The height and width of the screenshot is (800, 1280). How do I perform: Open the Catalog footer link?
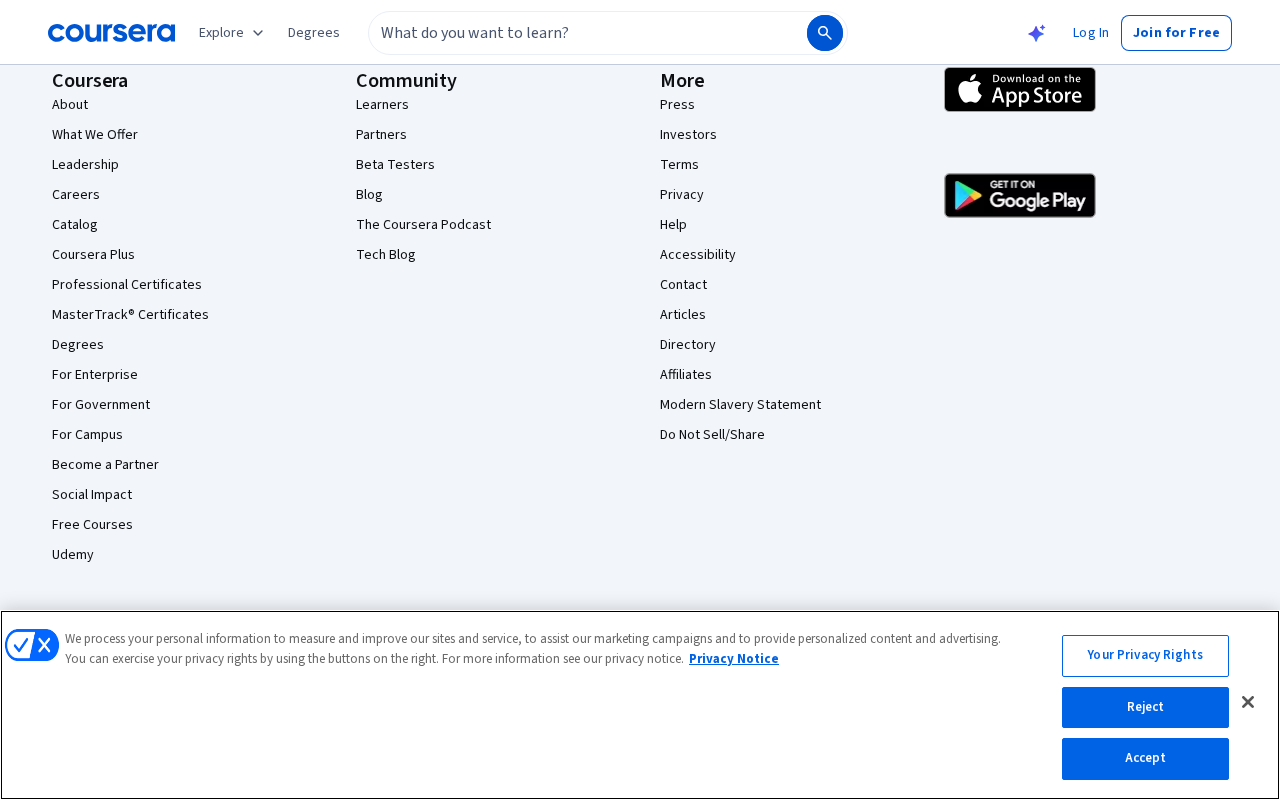(75, 225)
